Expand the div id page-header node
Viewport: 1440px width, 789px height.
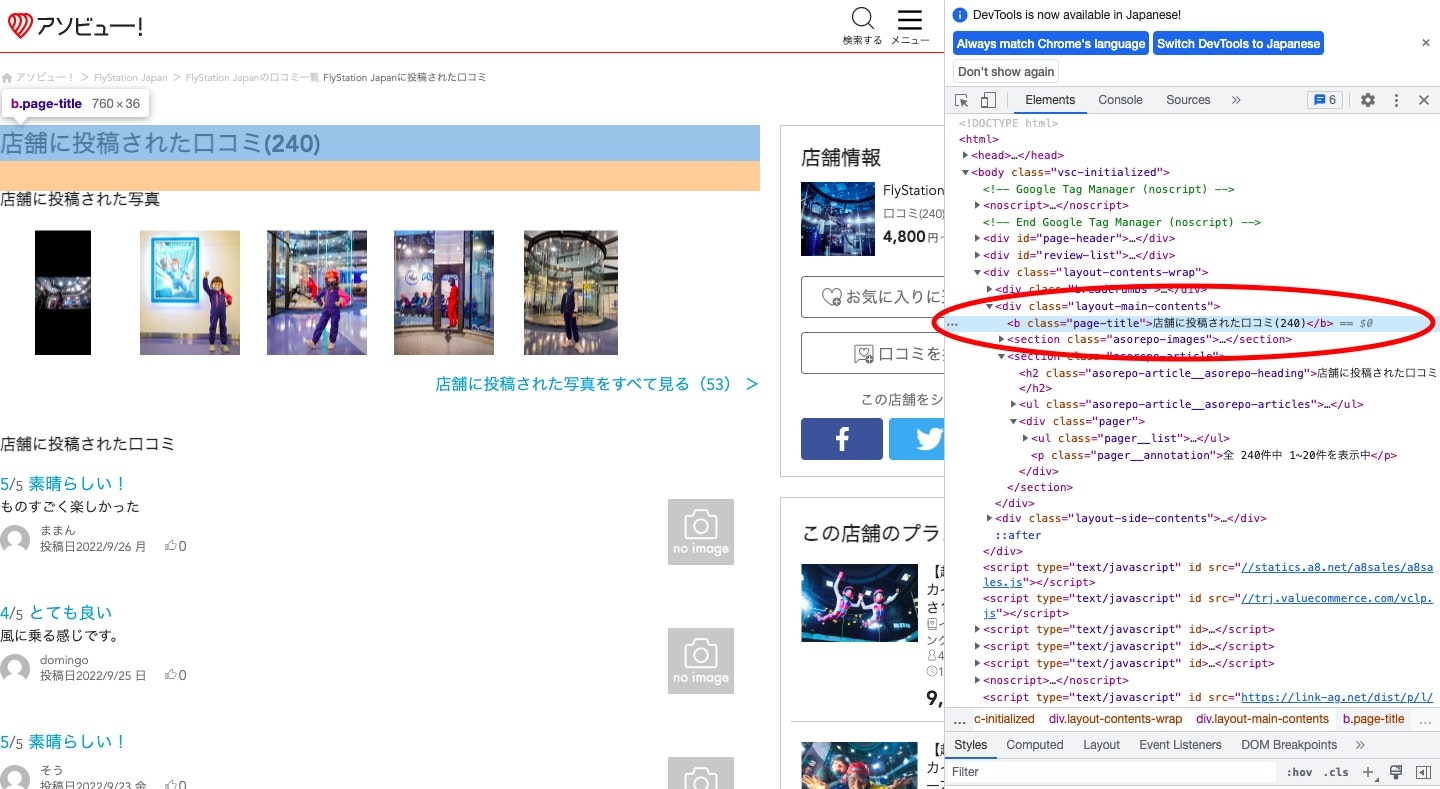pos(978,239)
